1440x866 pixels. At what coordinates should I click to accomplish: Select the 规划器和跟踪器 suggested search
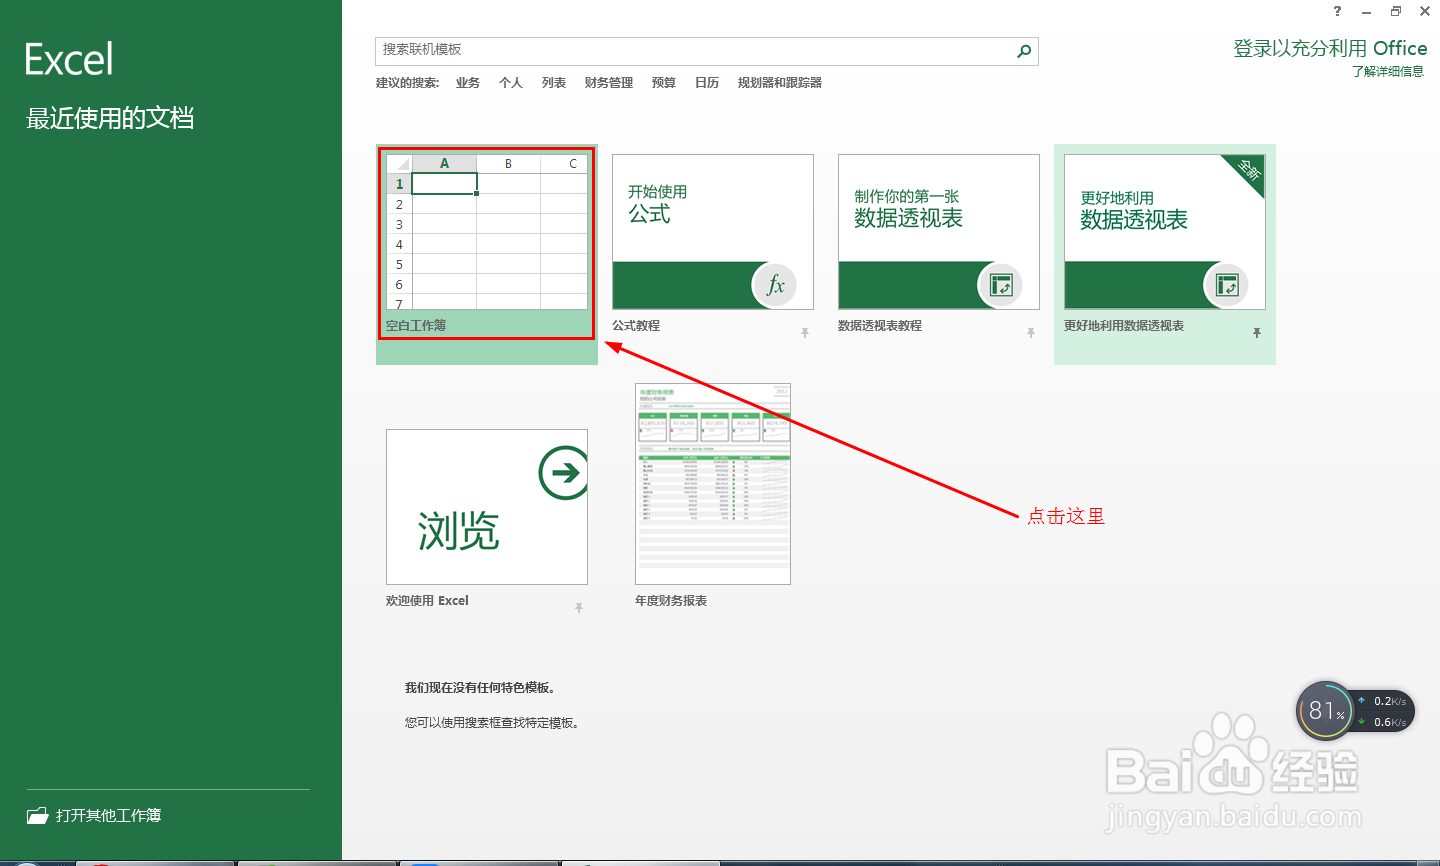(780, 83)
